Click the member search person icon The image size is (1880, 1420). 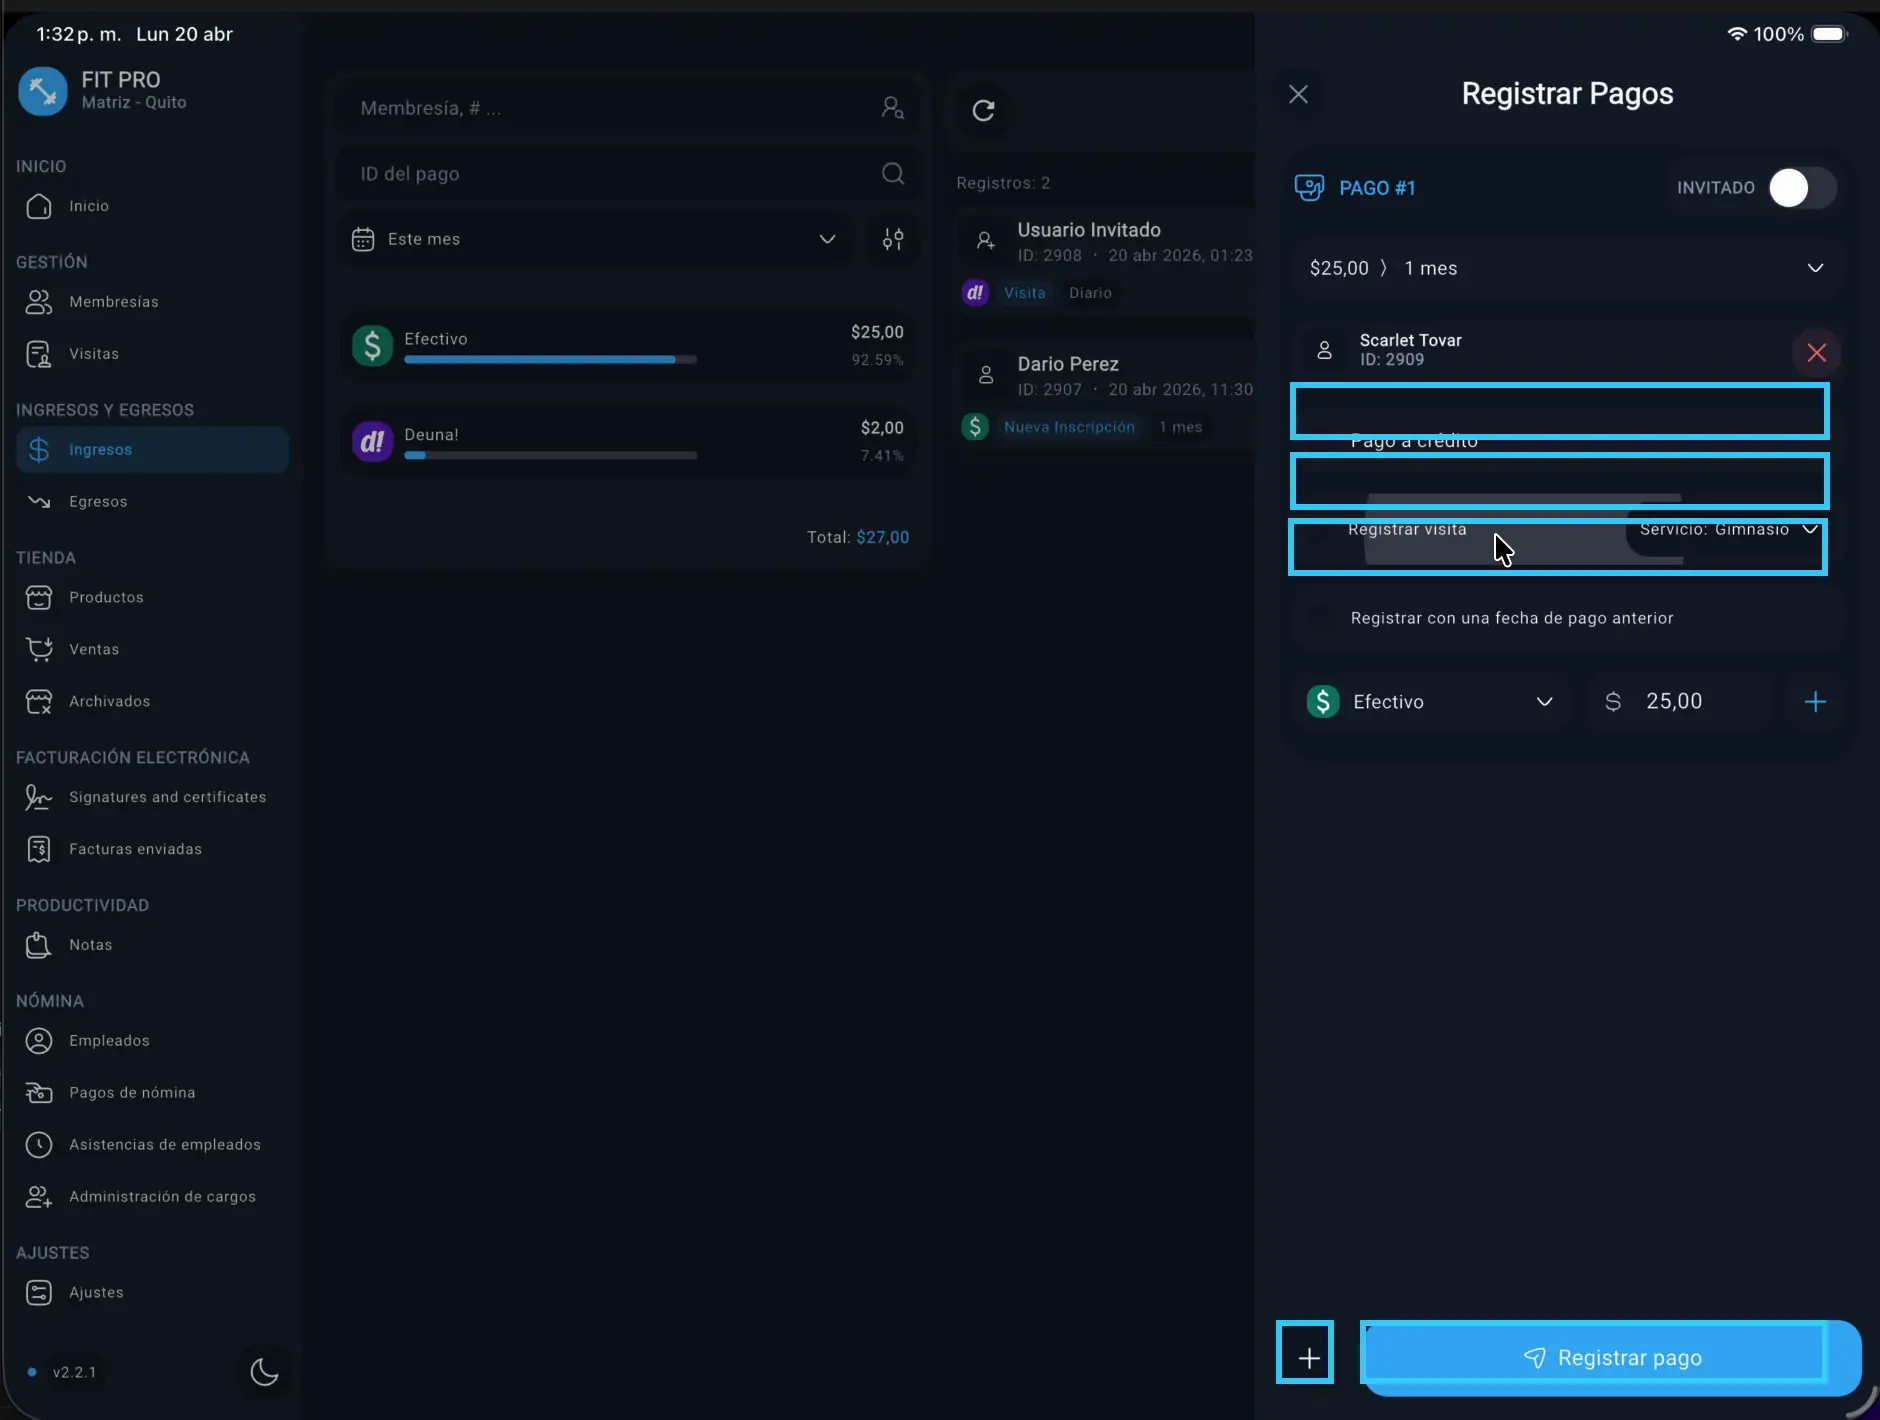[892, 108]
